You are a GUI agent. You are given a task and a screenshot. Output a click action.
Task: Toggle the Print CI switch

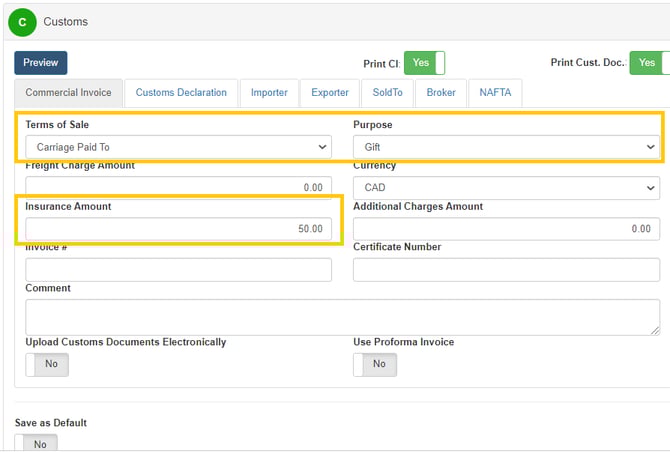[424, 63]
